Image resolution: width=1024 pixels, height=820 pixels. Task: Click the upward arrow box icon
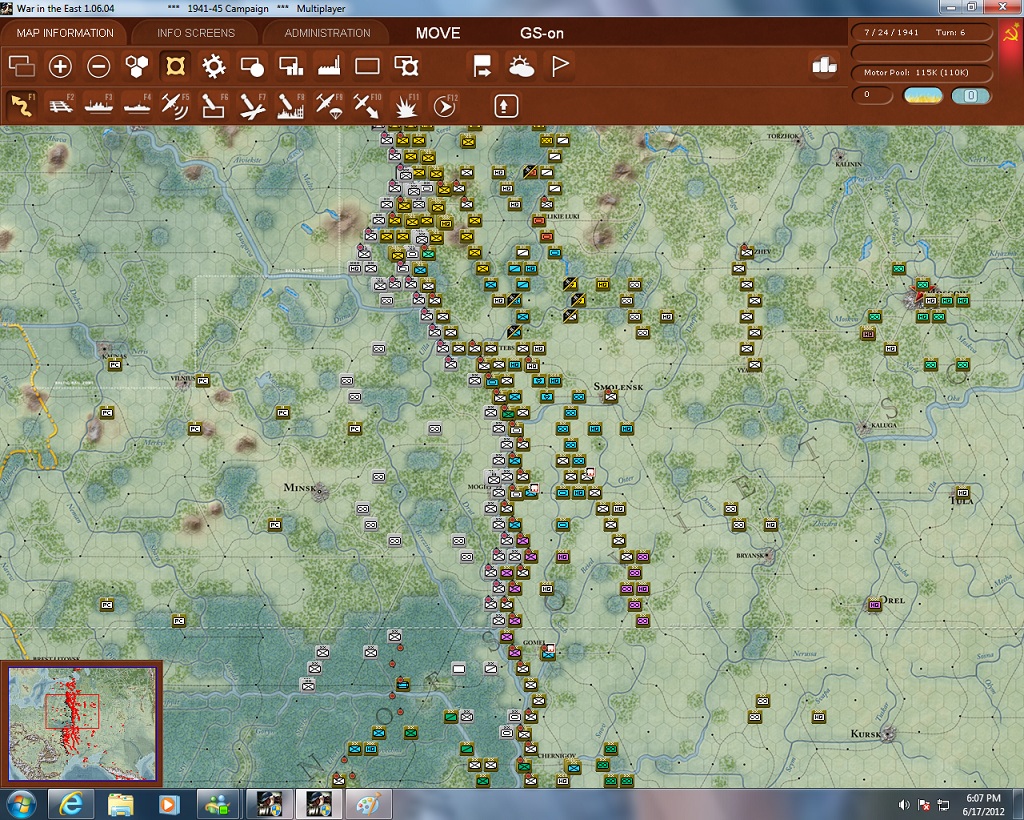(506, 106)
